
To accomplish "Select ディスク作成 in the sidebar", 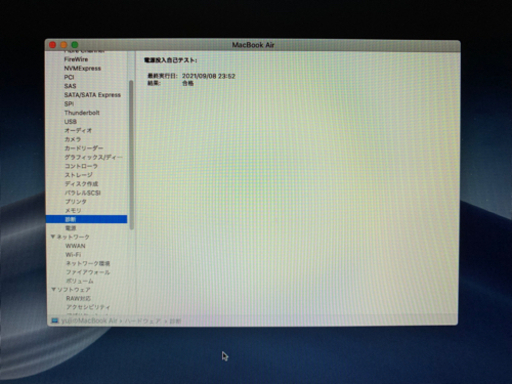I will (81, 184).
